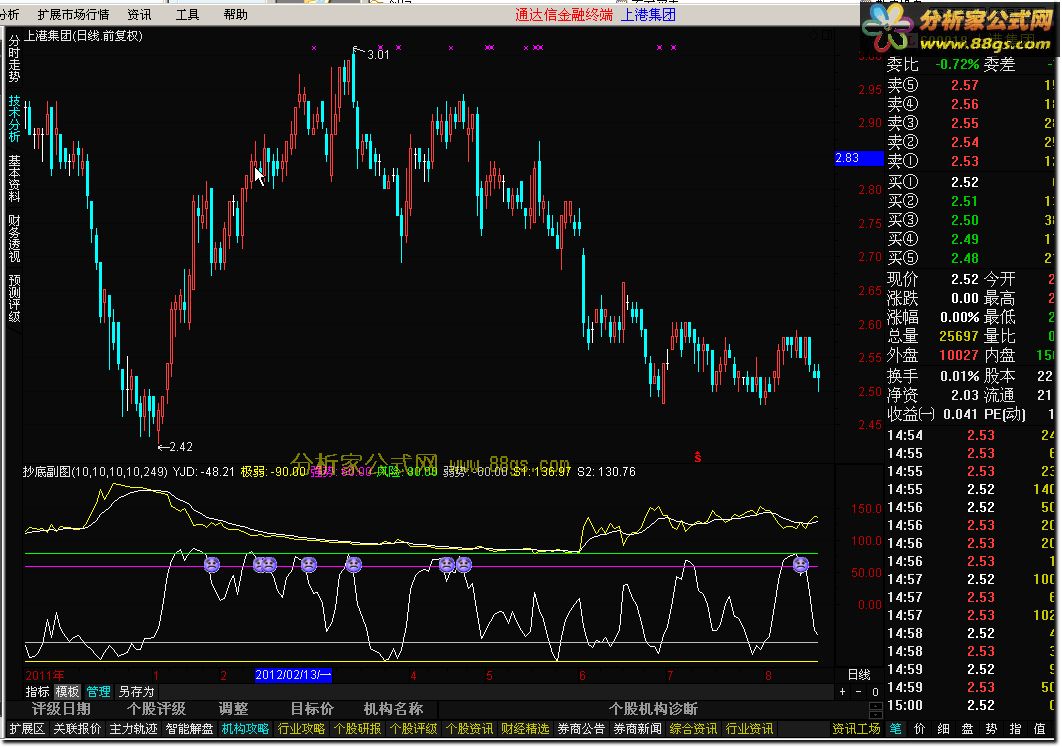Click the 卖⑤ 2.57 order row
Image resolution: width=1062 pixels, height=747 pixels.
pos(971,85)
